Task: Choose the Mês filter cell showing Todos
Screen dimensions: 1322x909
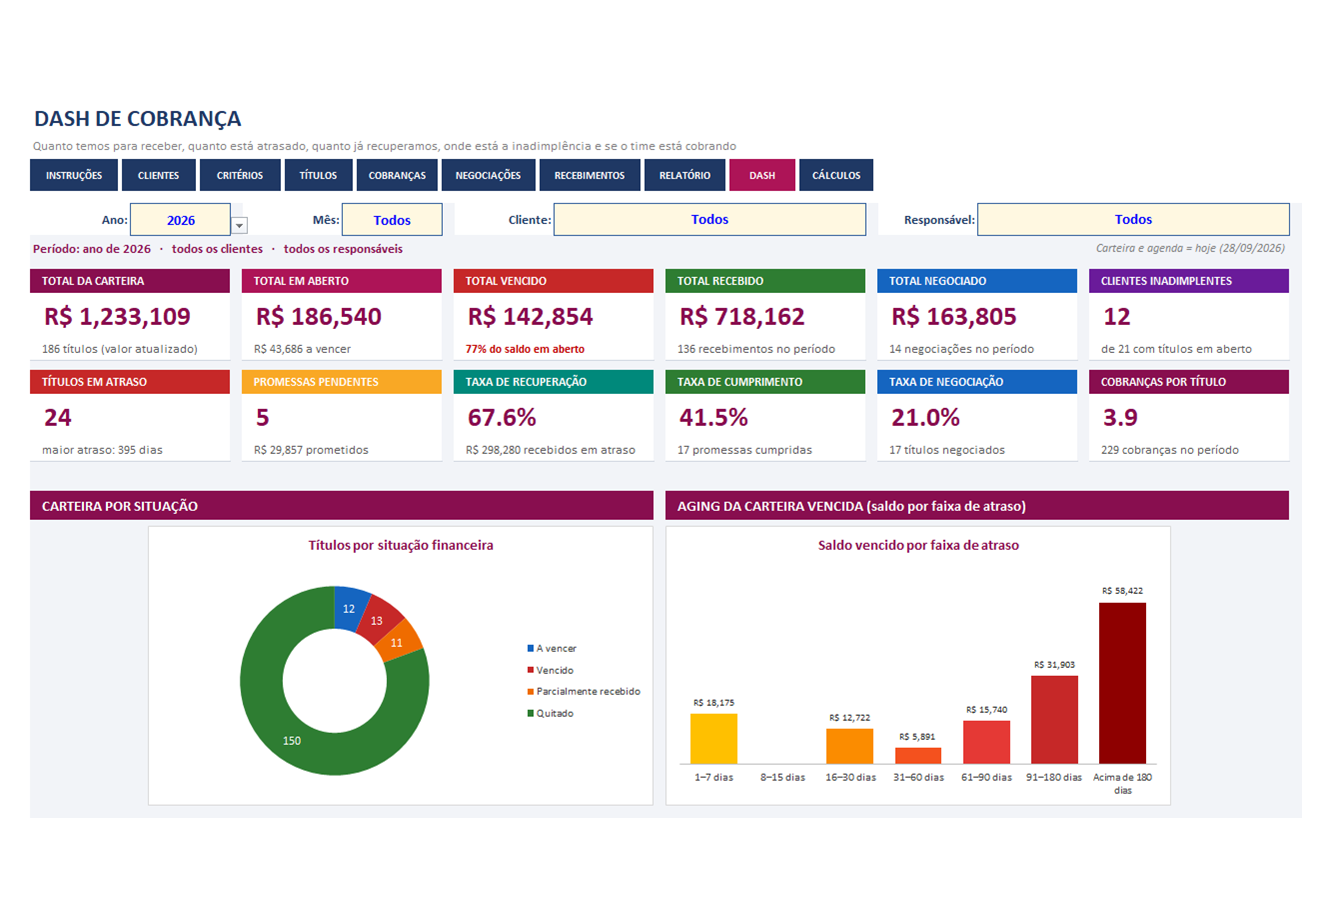Action: (x=392, y=220)
